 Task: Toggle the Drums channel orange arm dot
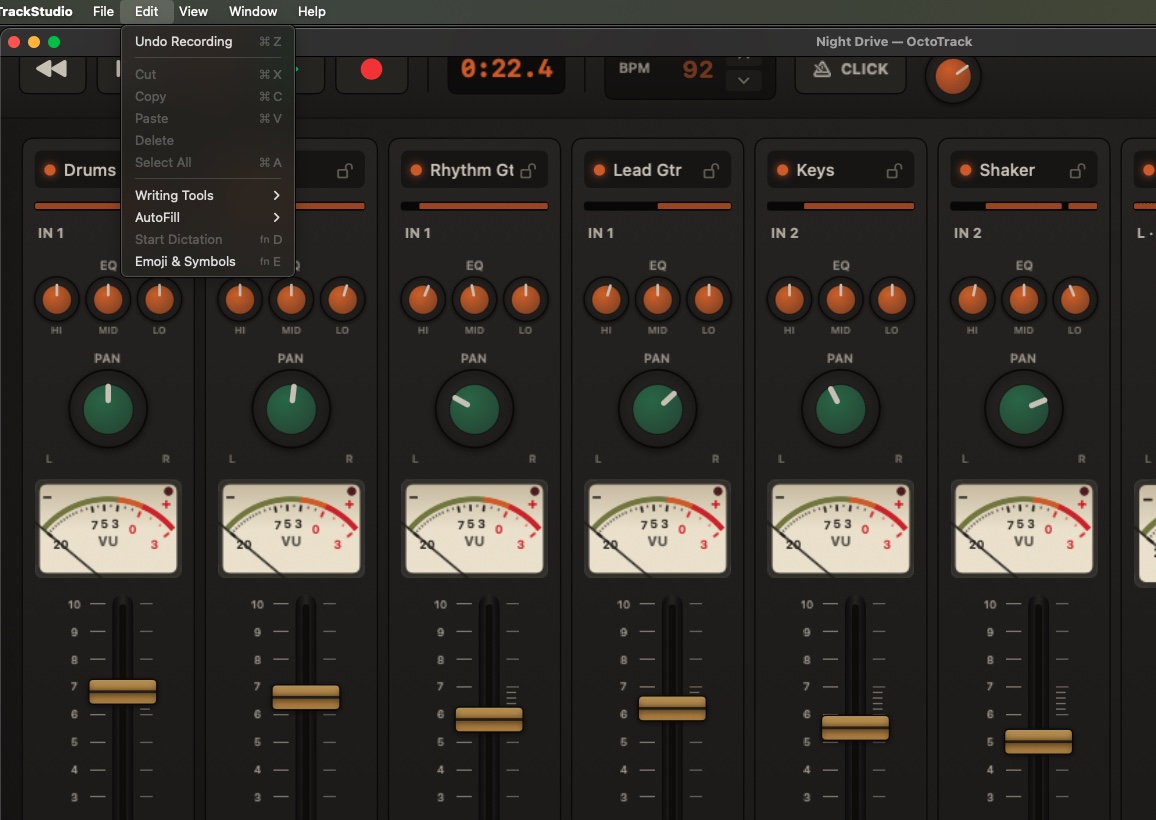pos(50,170)
